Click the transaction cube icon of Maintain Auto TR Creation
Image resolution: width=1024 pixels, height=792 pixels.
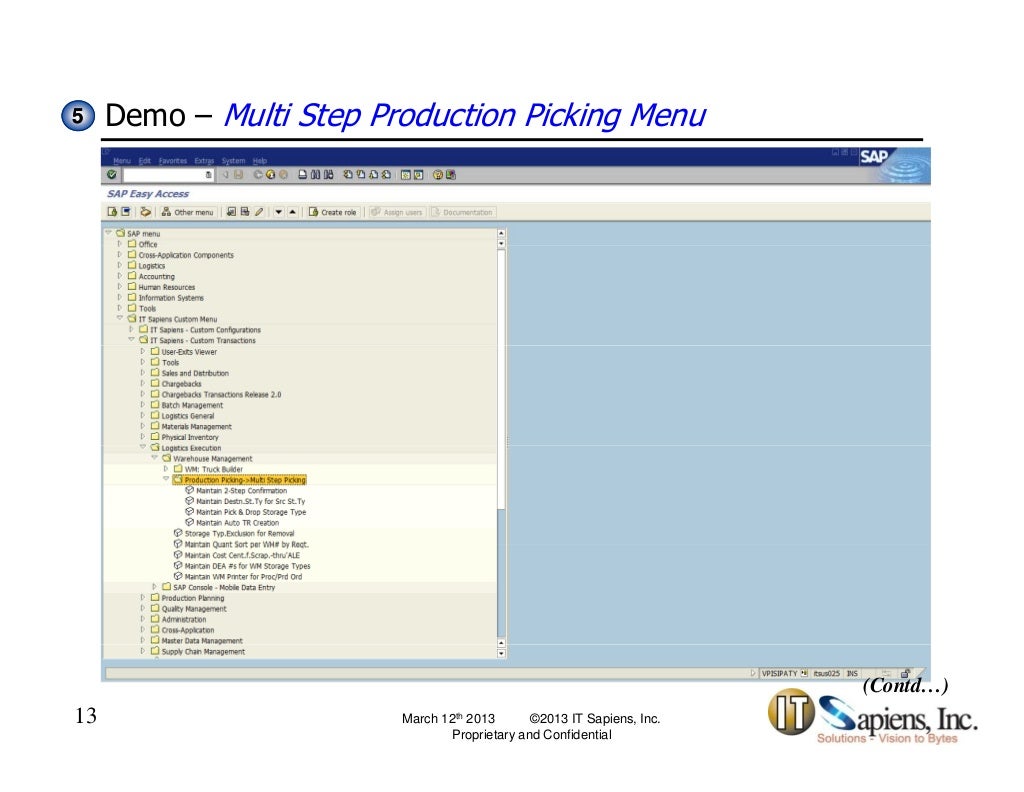(189, 522)
